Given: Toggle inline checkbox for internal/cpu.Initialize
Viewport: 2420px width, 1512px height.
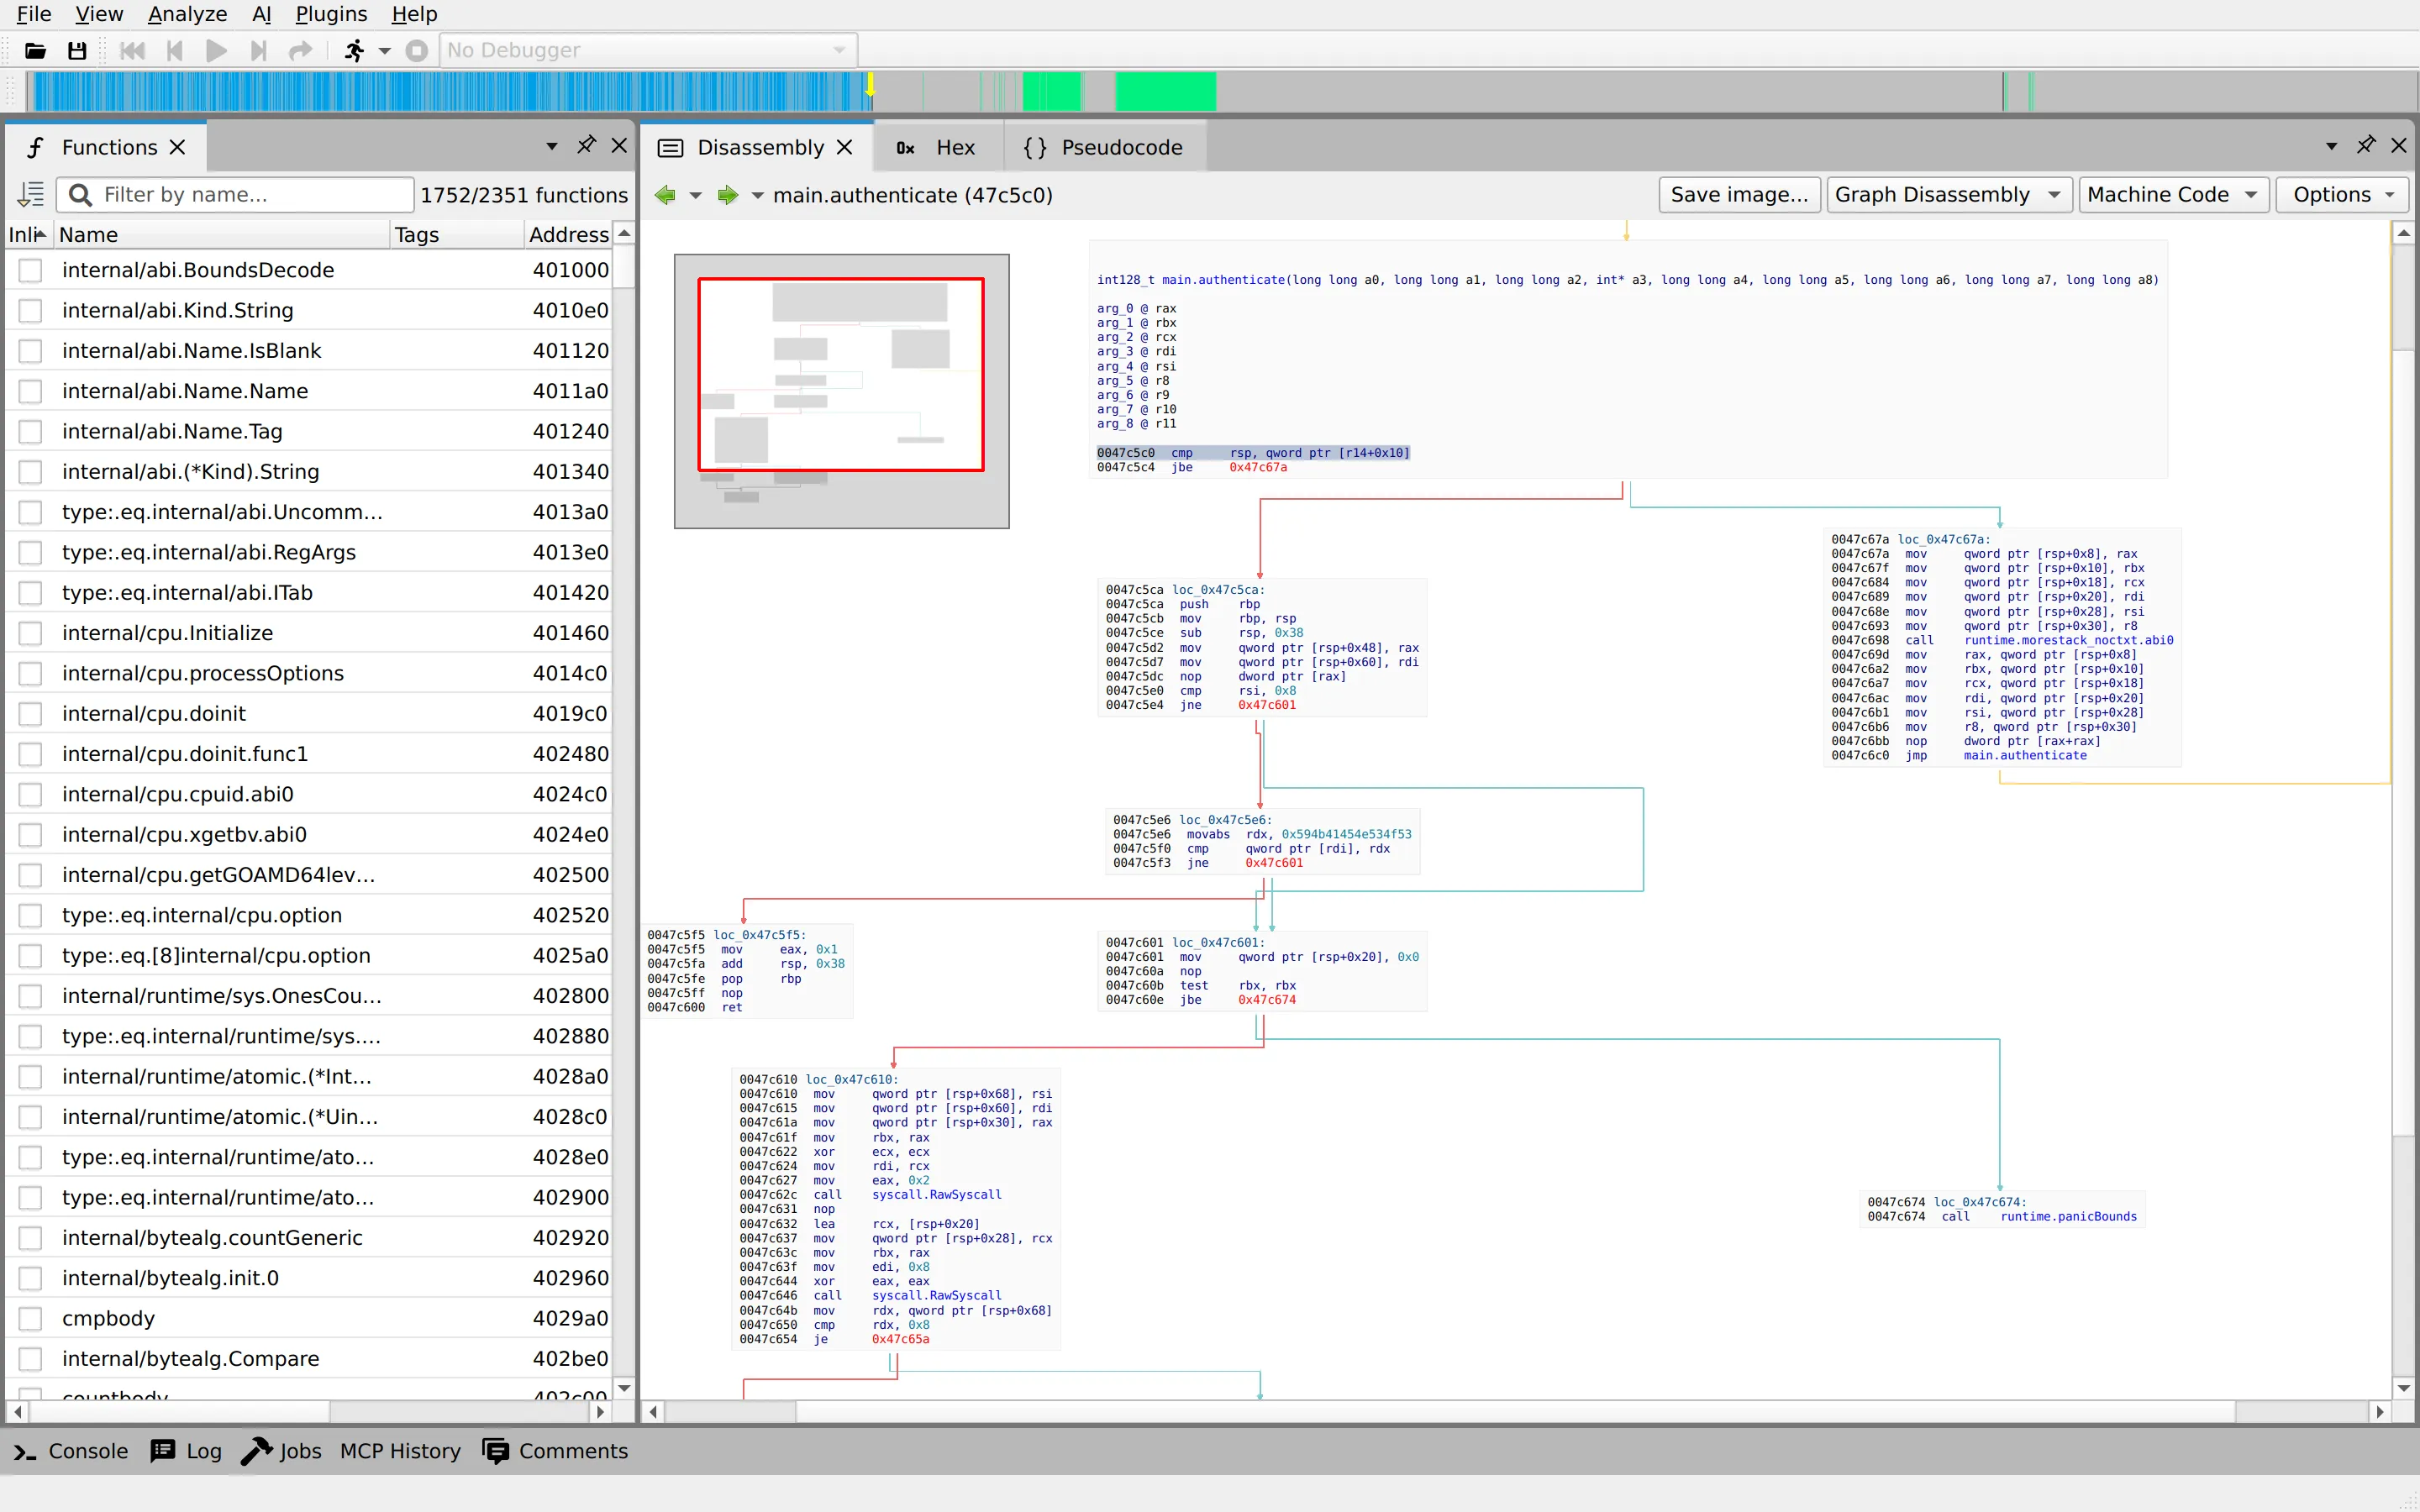Looking at the screenshot, I should coord(31,633).
